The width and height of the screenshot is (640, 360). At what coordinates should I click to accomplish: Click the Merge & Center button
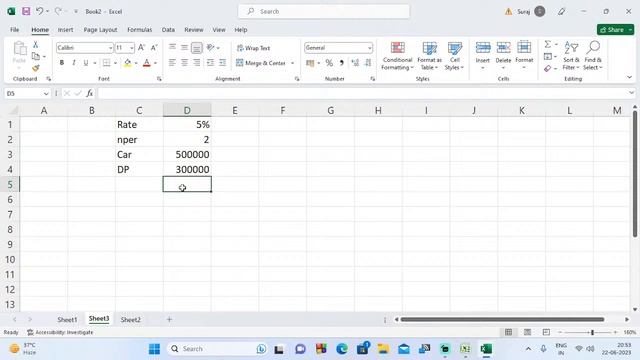tap(261, 63)
